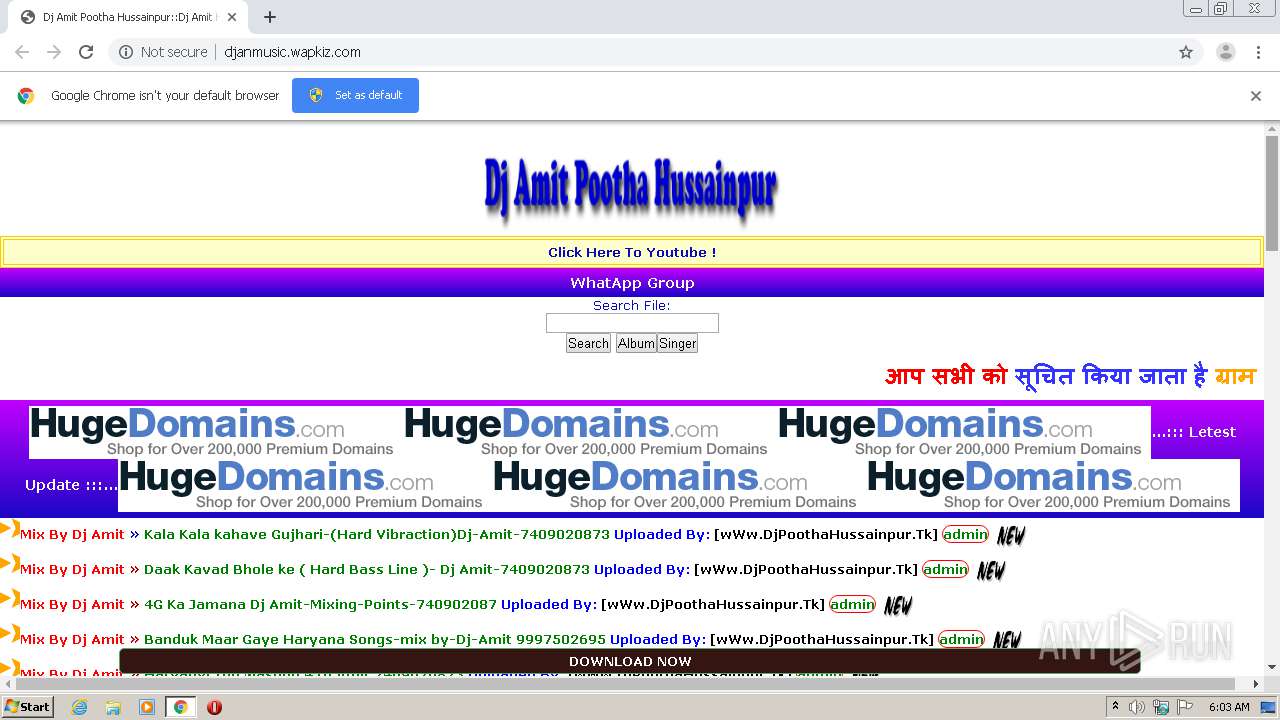Click first top-row HugeDomains banner ad
The width and height of the screenshot is (1280, 720).
point(216,432)
